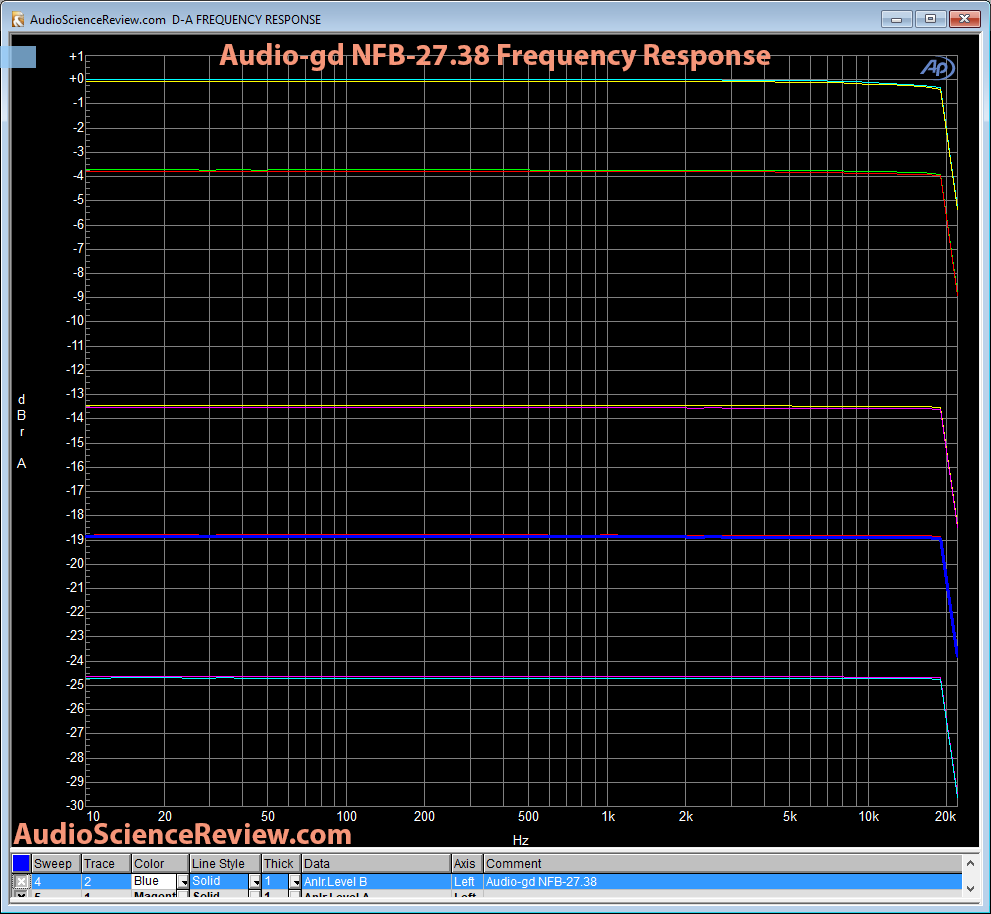Click the sweep number 4 cell

(56, 881)
